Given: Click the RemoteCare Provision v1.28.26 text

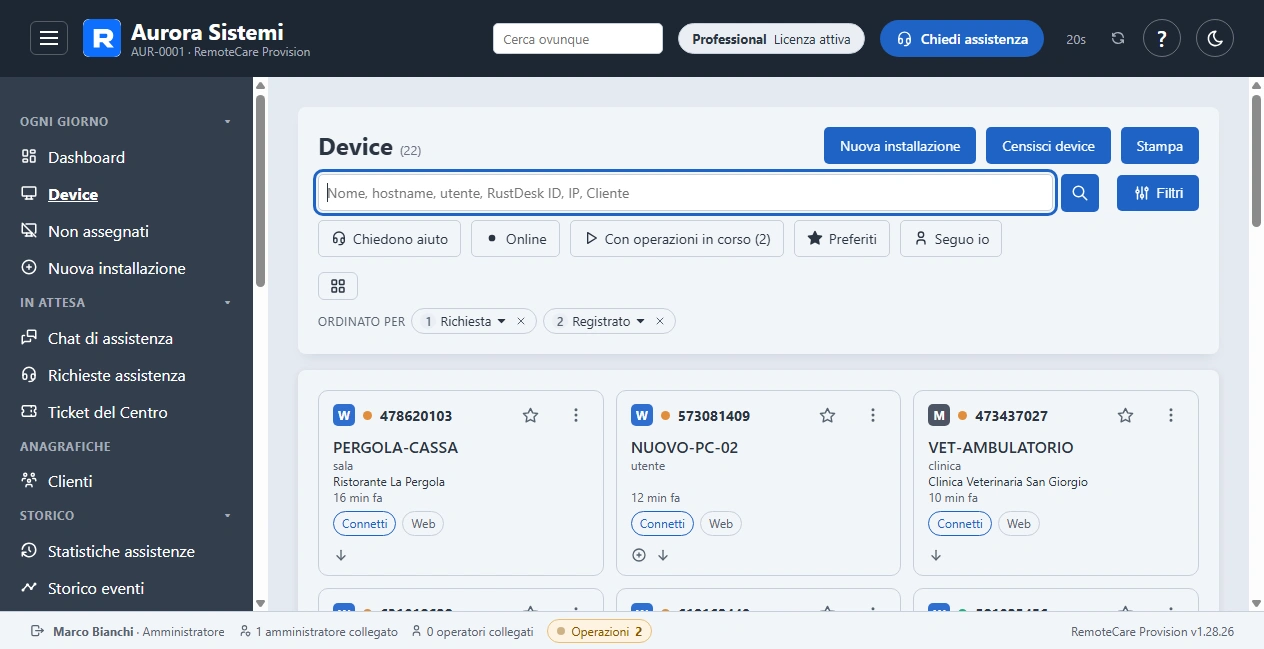Looking at the screenshot, I should pyautogui.click(x=1152, y=632).
